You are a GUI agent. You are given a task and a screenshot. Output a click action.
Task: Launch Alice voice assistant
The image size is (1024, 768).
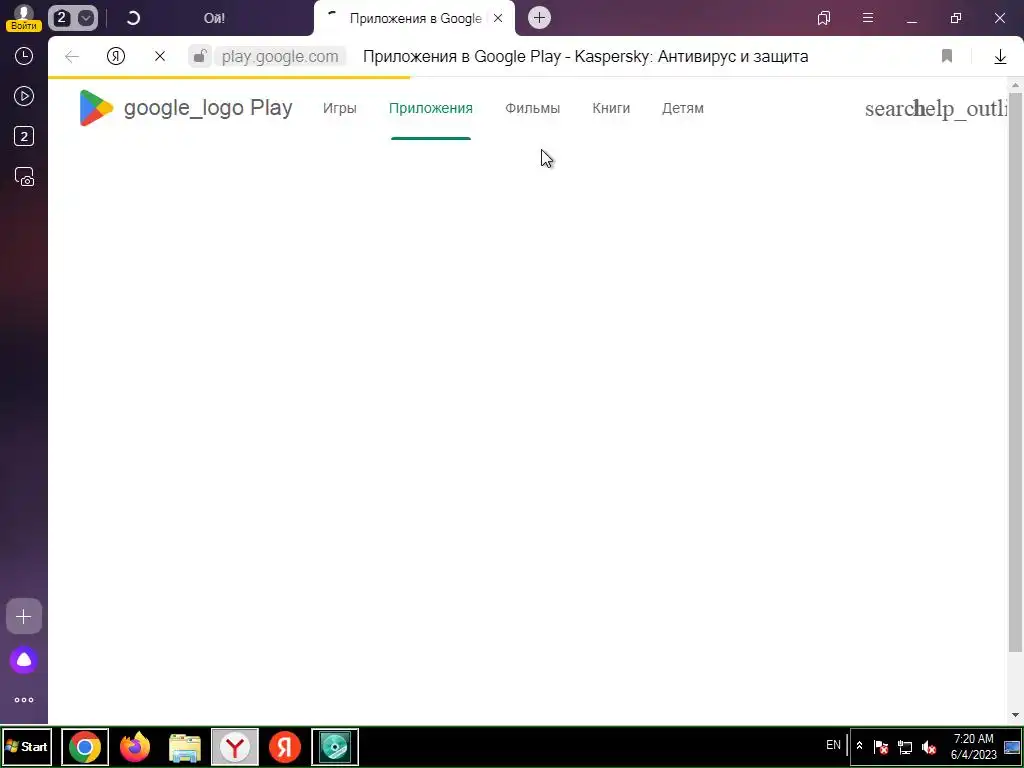pyautogui.click(x=24, y=660)
